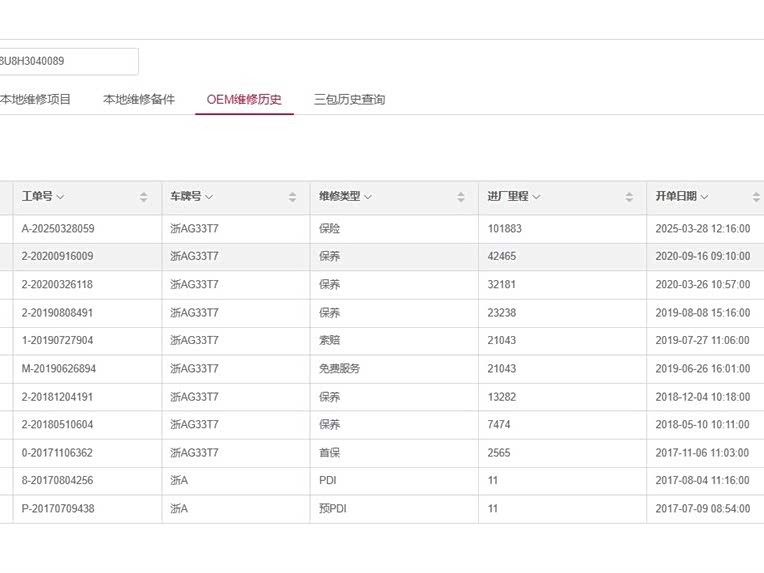The width and height of the screenshot is (764, 573).
Task: Sort by 工单号 column sort arrows
Action: (x=143, y=197)
